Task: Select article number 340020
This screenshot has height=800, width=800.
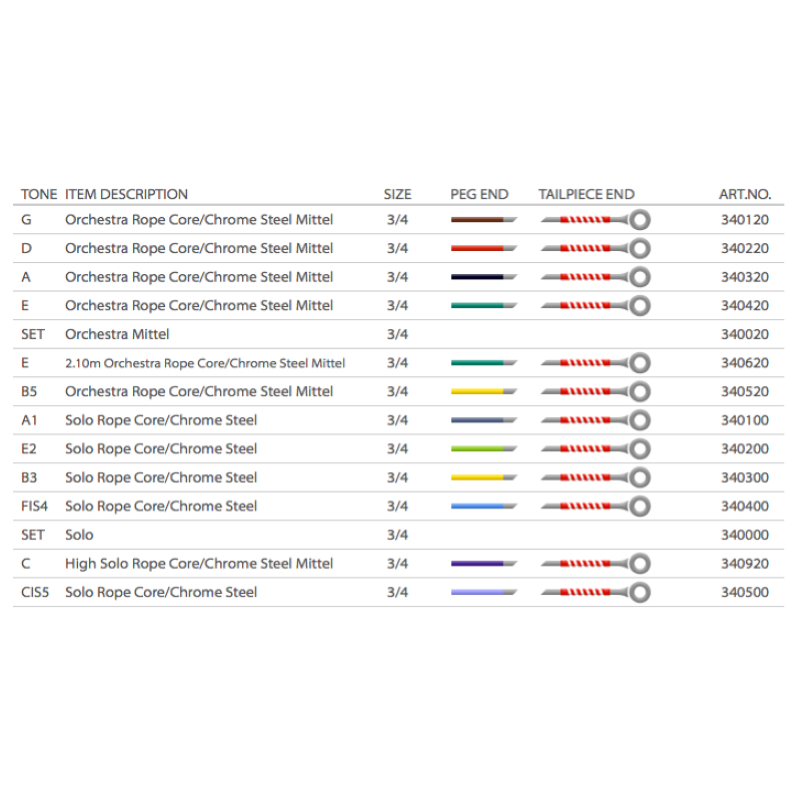Action: coord(745,334)
